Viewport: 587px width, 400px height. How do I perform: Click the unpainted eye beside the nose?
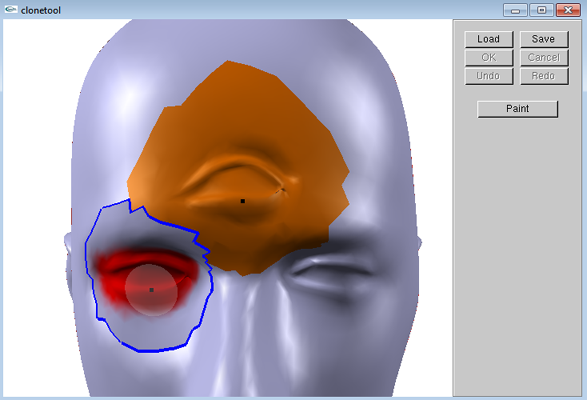click(329, 270)
